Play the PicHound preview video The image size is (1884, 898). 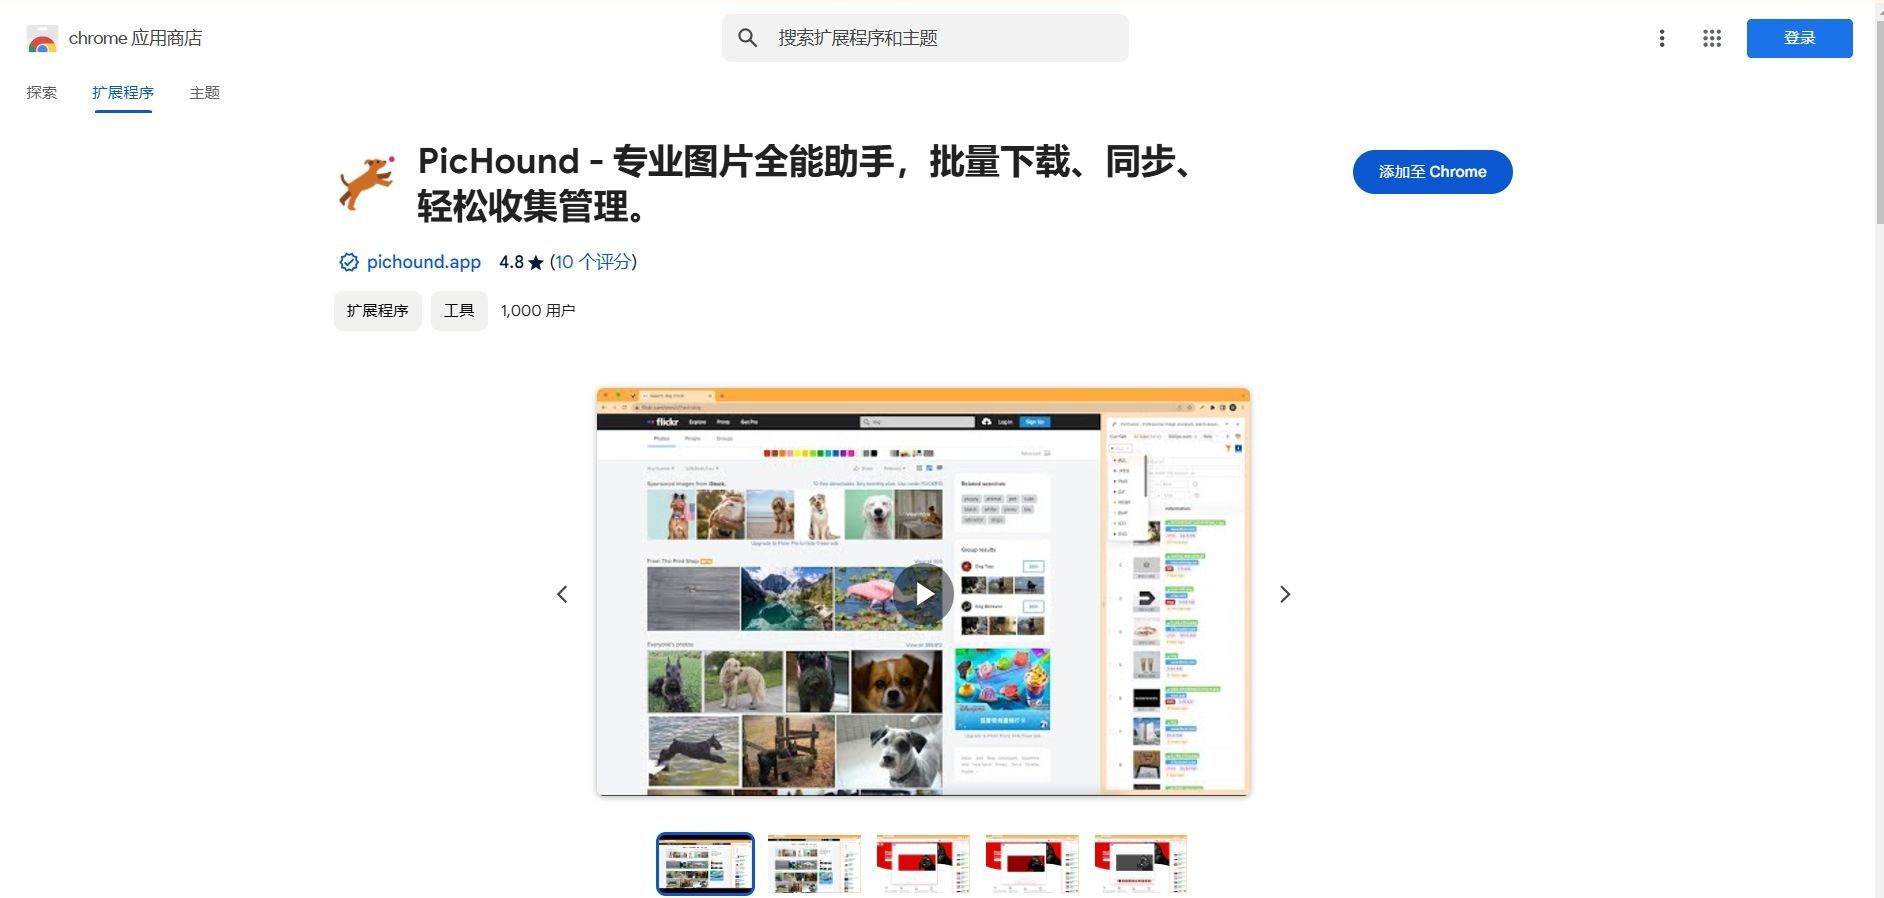pyautogui.click(x=923, y=594)
